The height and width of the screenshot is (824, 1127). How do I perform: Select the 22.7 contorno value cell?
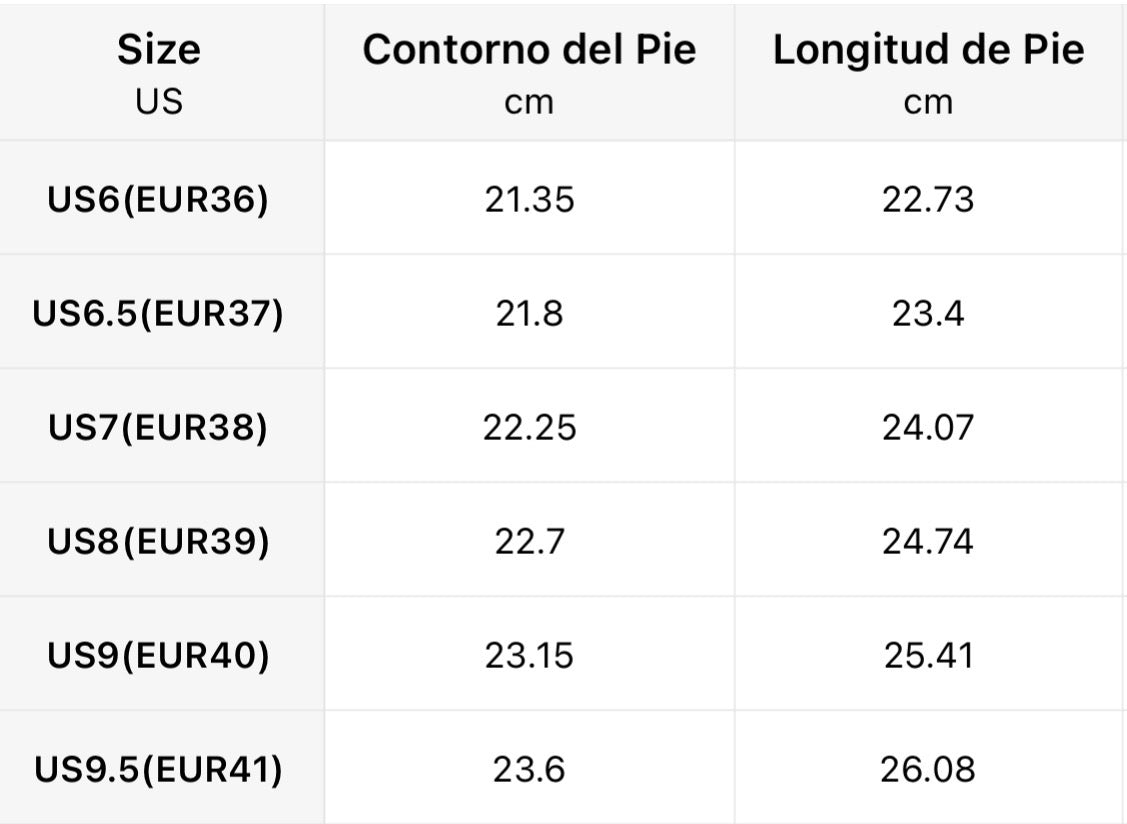pos(529,542)
